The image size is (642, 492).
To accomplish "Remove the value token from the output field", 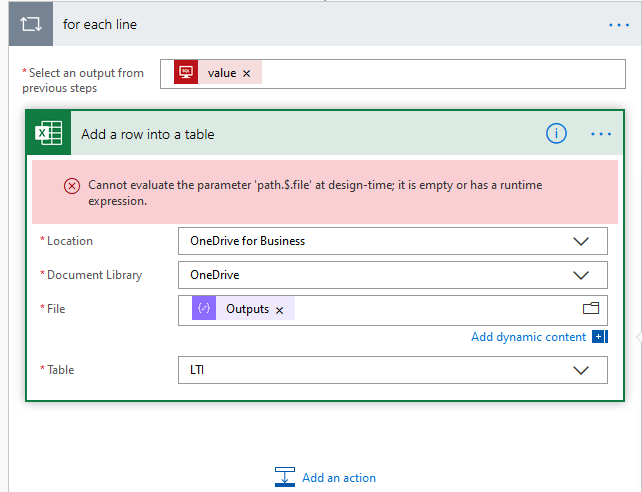I will 246,73.
